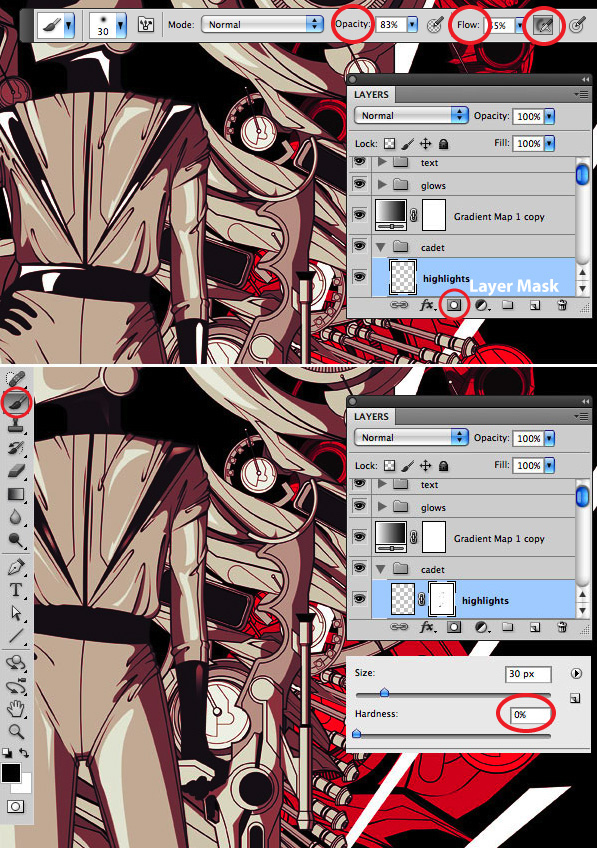Select the Blur tool (water drop)
The height and width of the screenshot is (848, 597).
[x=16, y=516]
